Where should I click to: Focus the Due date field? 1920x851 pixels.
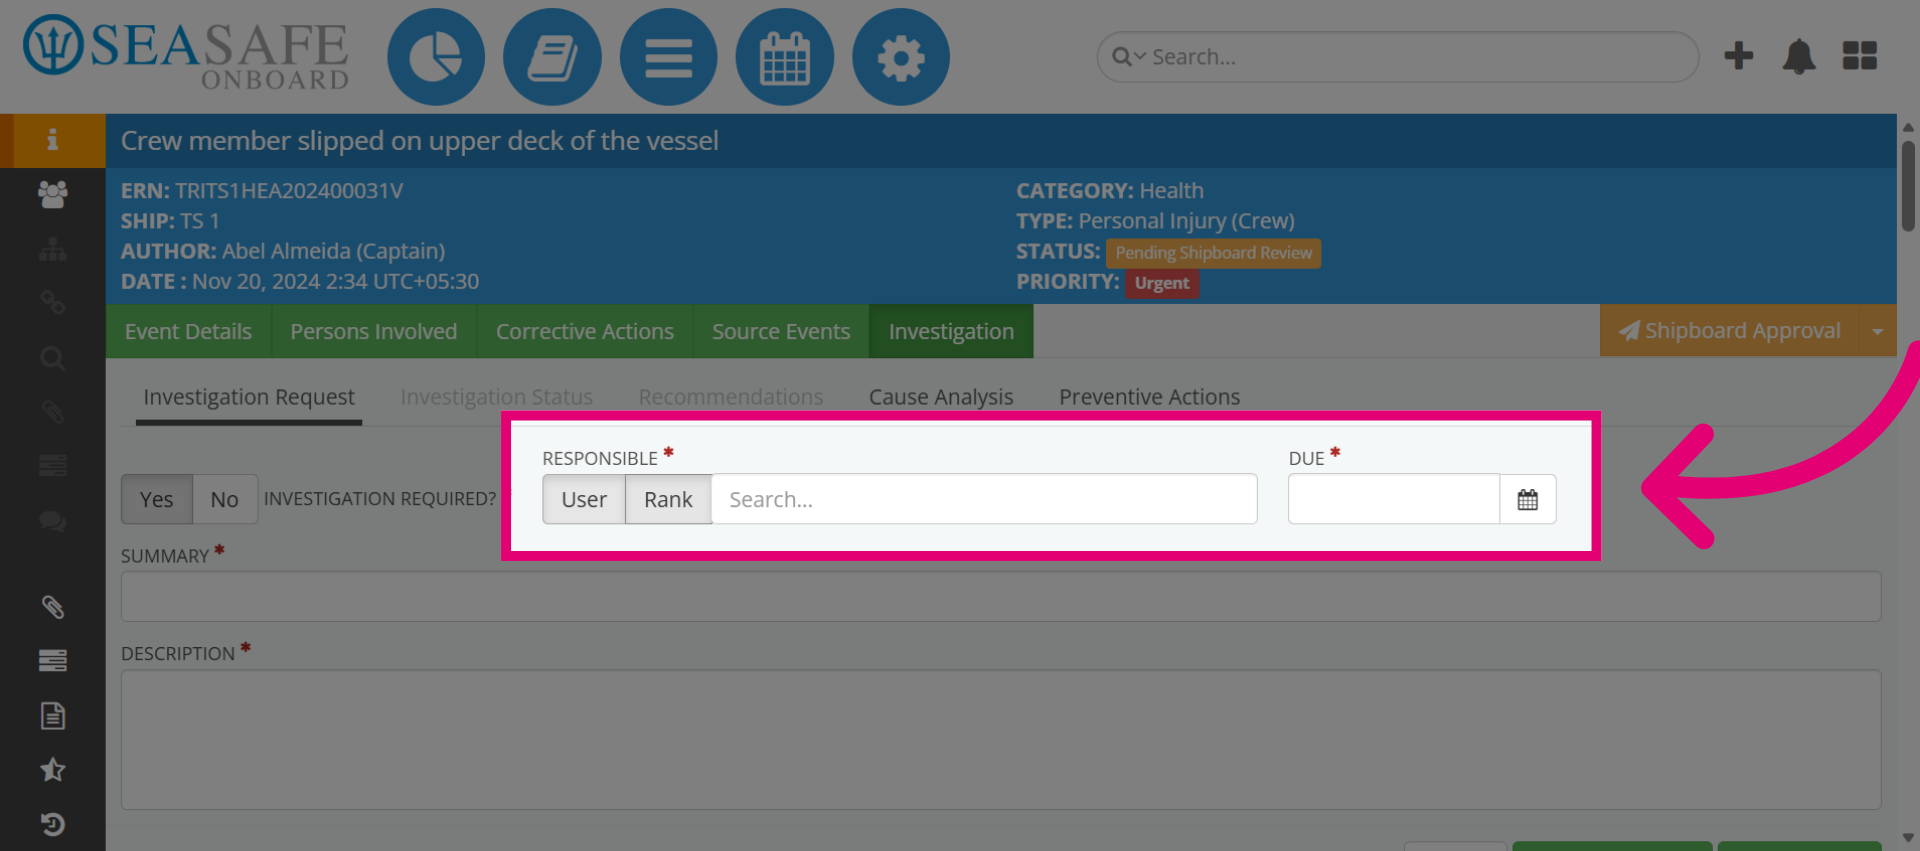(x=1394, y=499)
